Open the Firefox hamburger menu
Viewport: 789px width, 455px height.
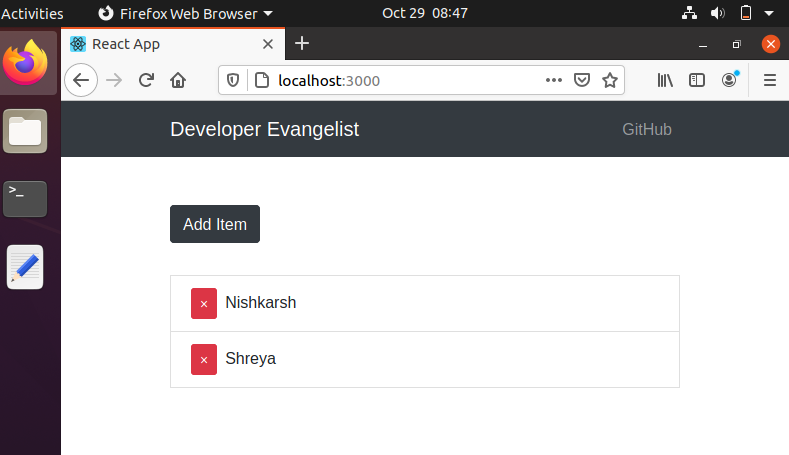[x=770, y=80]
